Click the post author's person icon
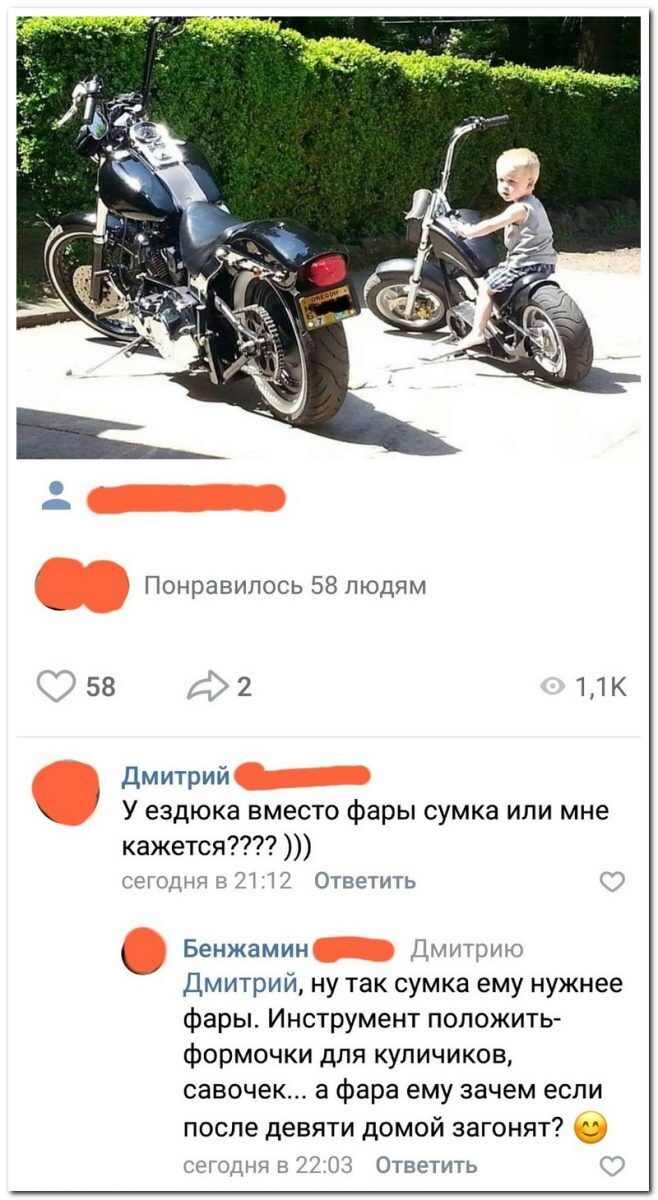The height and width of the screenshot is (1200, 658). 56,496
